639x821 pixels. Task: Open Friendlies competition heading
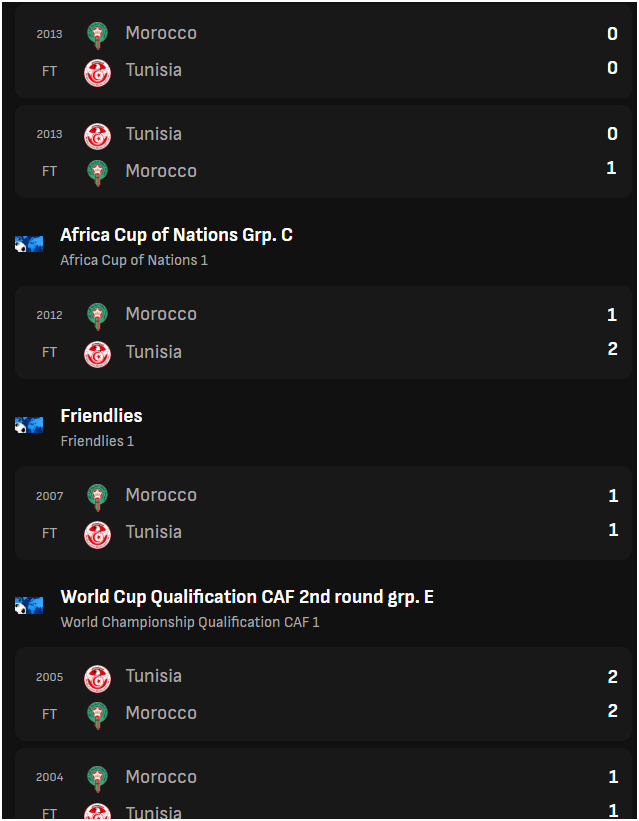click(x=102, y=416)
